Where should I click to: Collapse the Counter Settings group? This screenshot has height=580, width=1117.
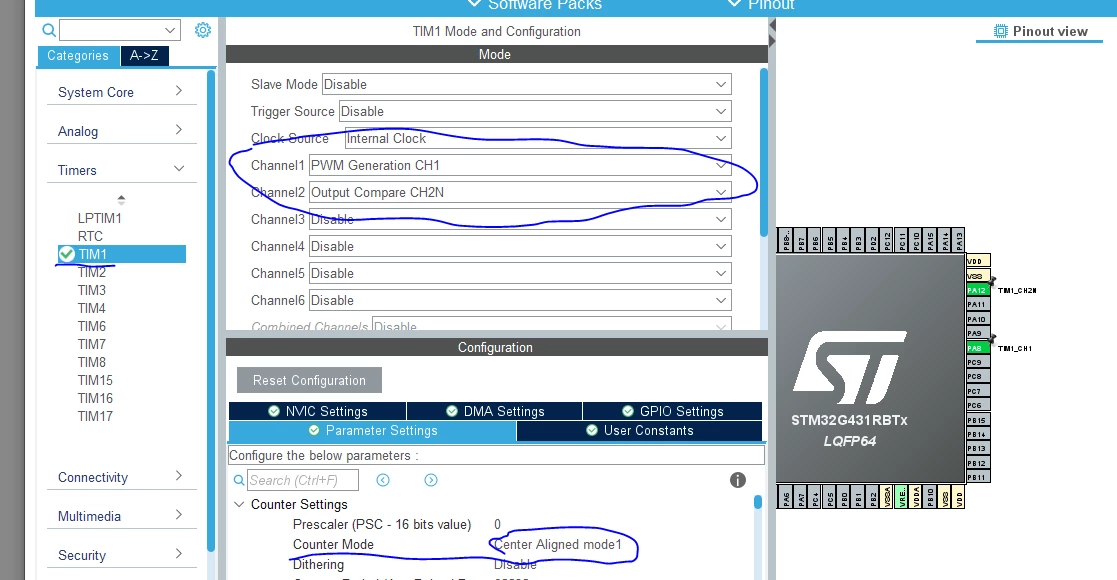(239, 504)
